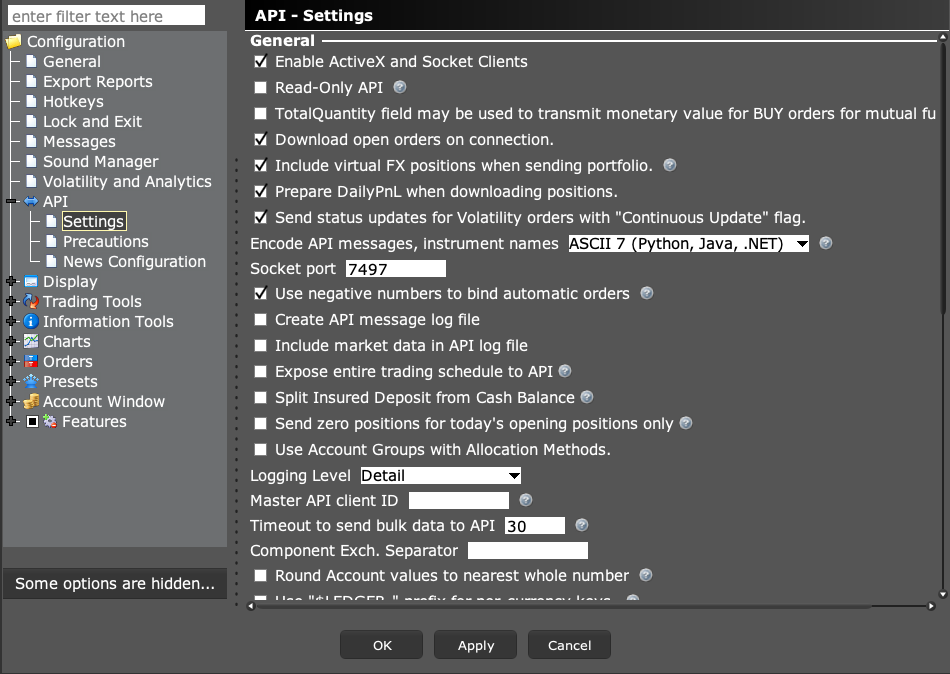Click help icon next to Timeout bulk data field
Screen dimensions: 950x674
pyautogui.click(x=582, y=525)
